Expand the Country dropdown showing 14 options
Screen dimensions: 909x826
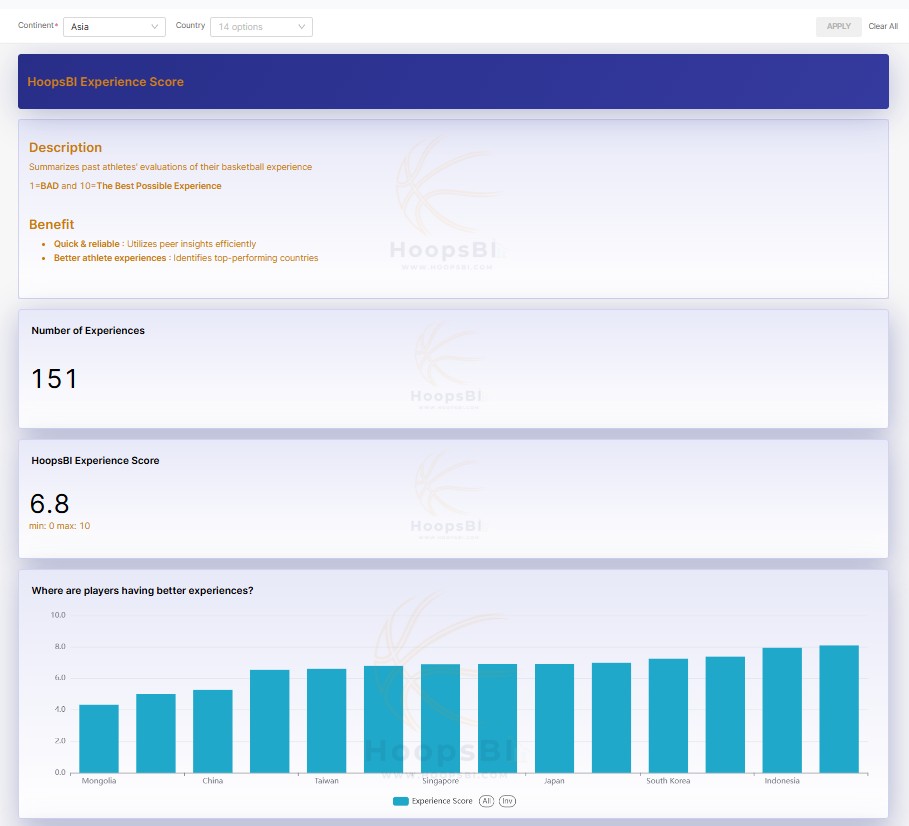(261, 27)
